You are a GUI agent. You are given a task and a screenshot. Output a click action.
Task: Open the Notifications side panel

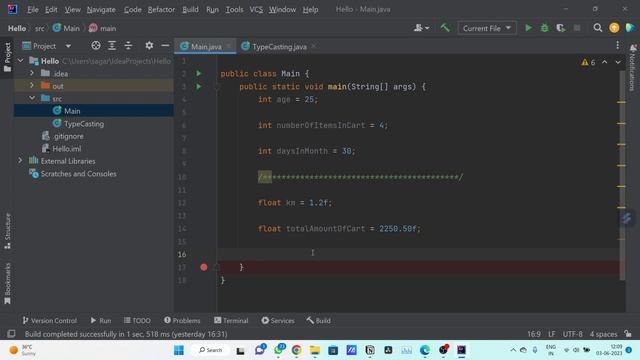tap(633, 67)
